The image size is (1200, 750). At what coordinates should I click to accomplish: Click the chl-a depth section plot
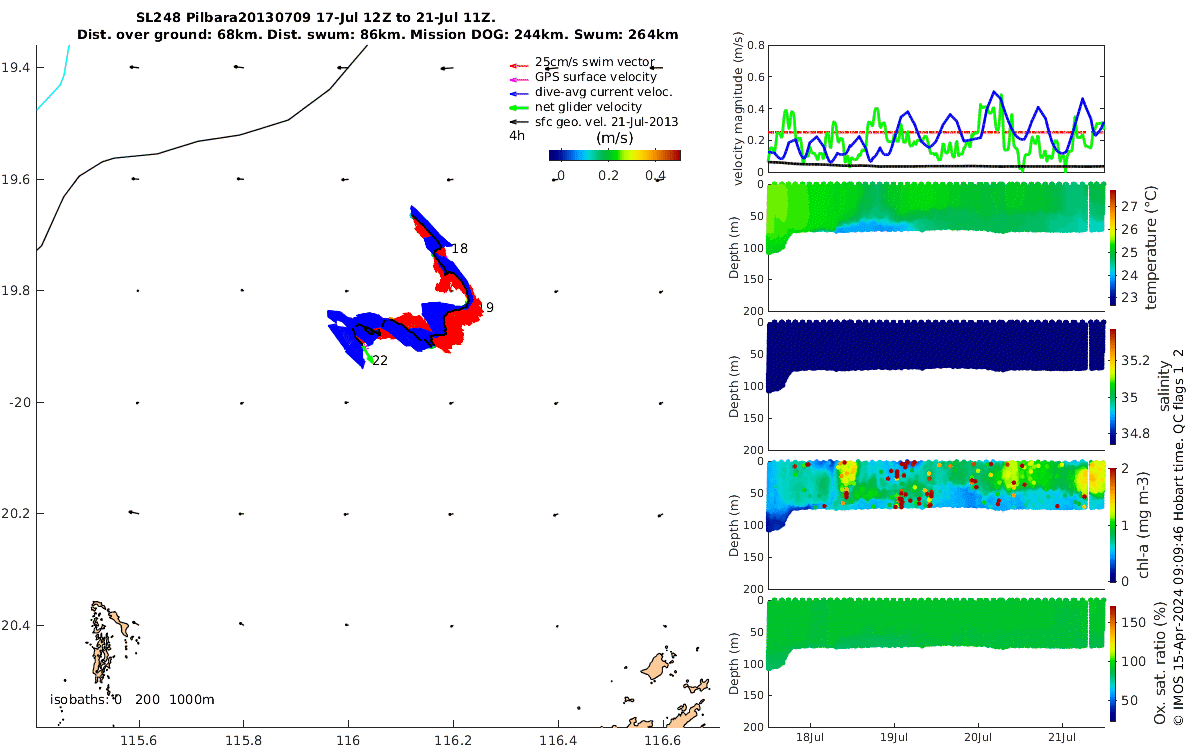pos(935,524)
